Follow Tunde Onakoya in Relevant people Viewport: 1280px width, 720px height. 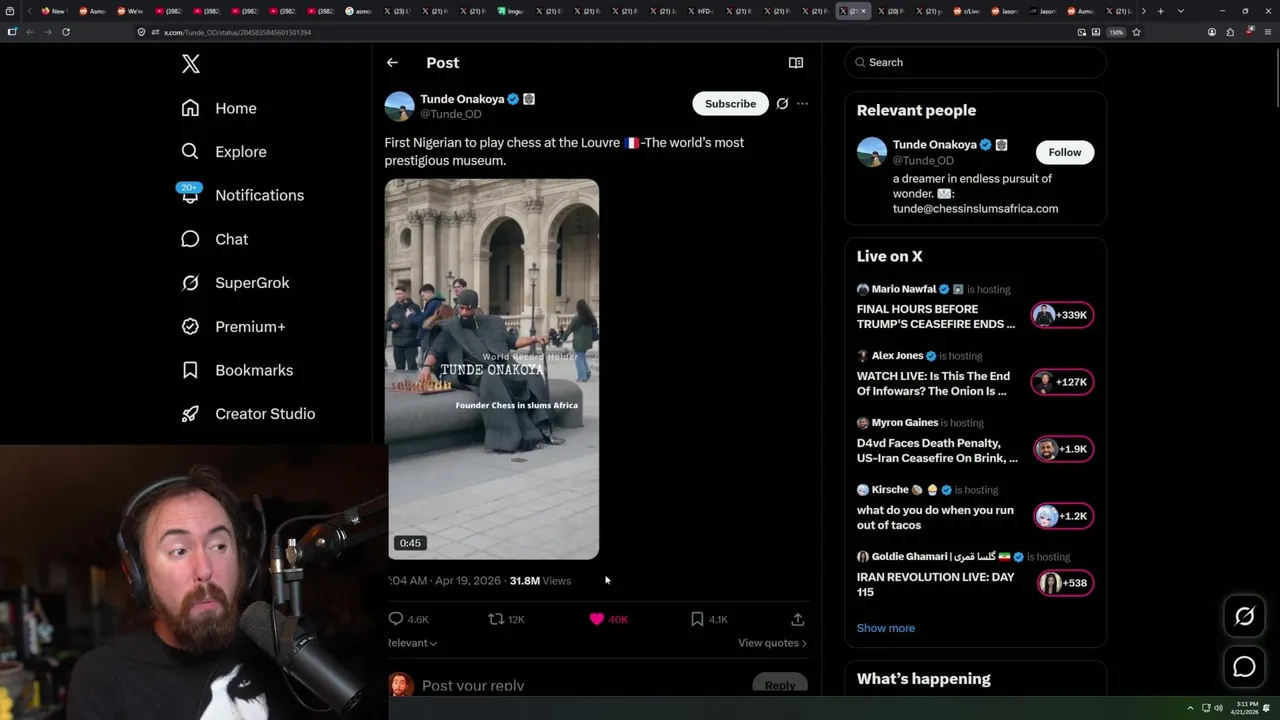(x=1065, y=152)
